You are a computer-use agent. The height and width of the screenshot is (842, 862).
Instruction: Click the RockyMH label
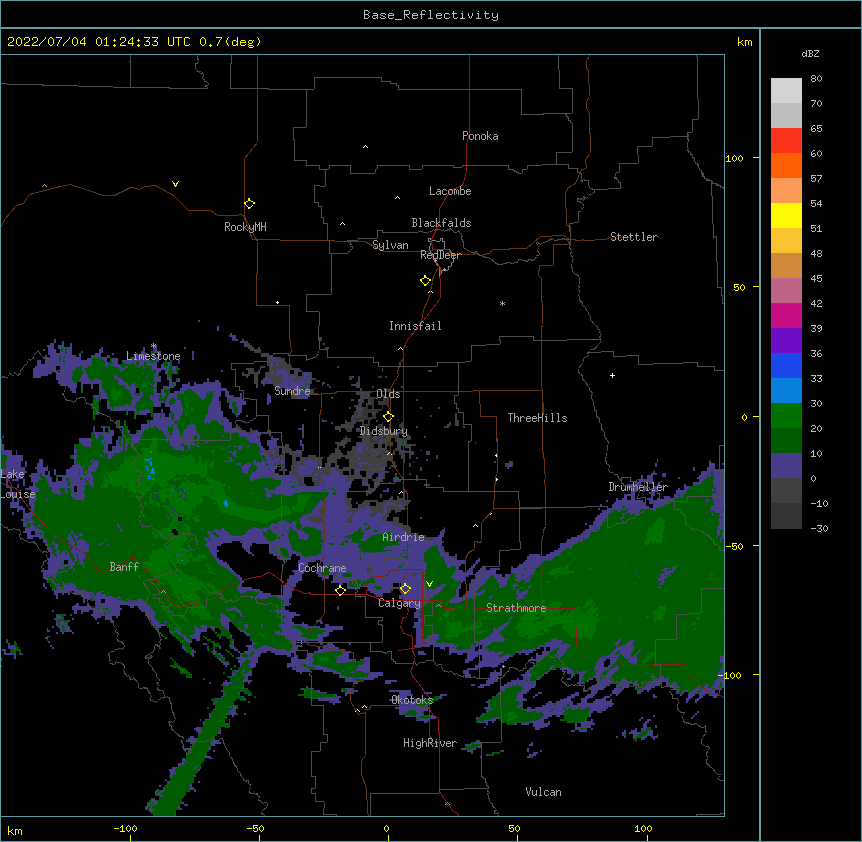(x=245, y=227)
